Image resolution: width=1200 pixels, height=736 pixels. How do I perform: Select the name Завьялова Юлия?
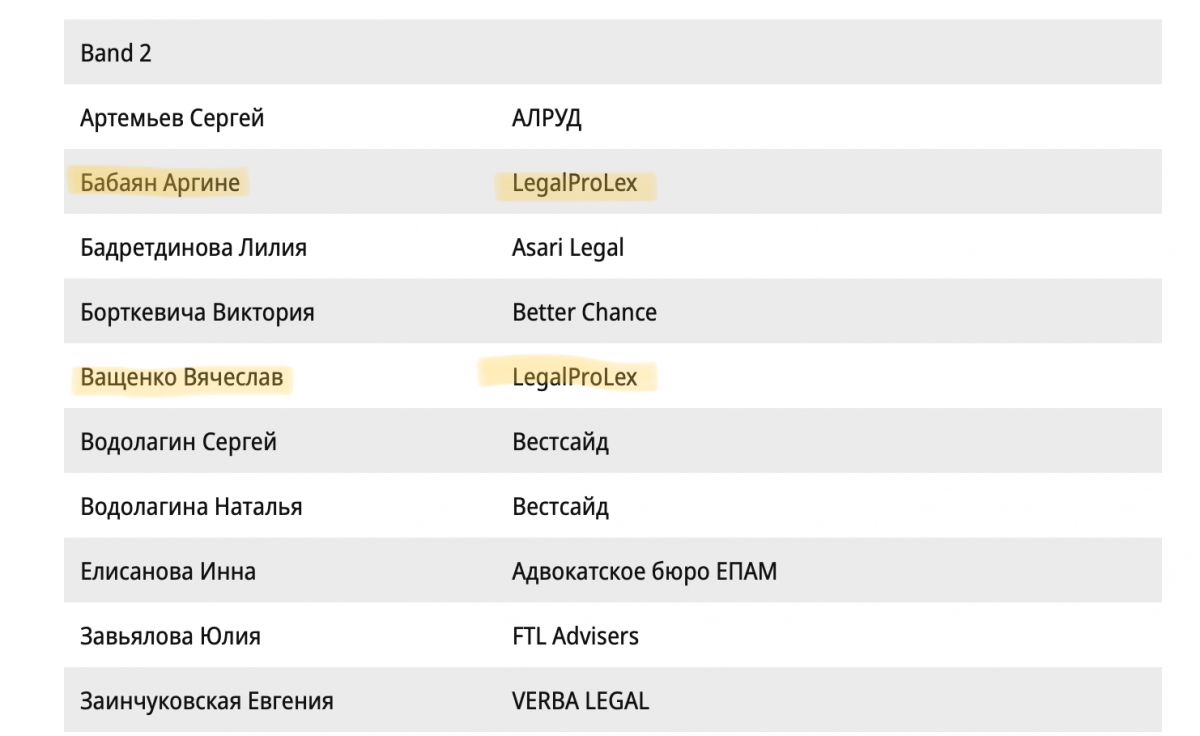coord(170,636)
